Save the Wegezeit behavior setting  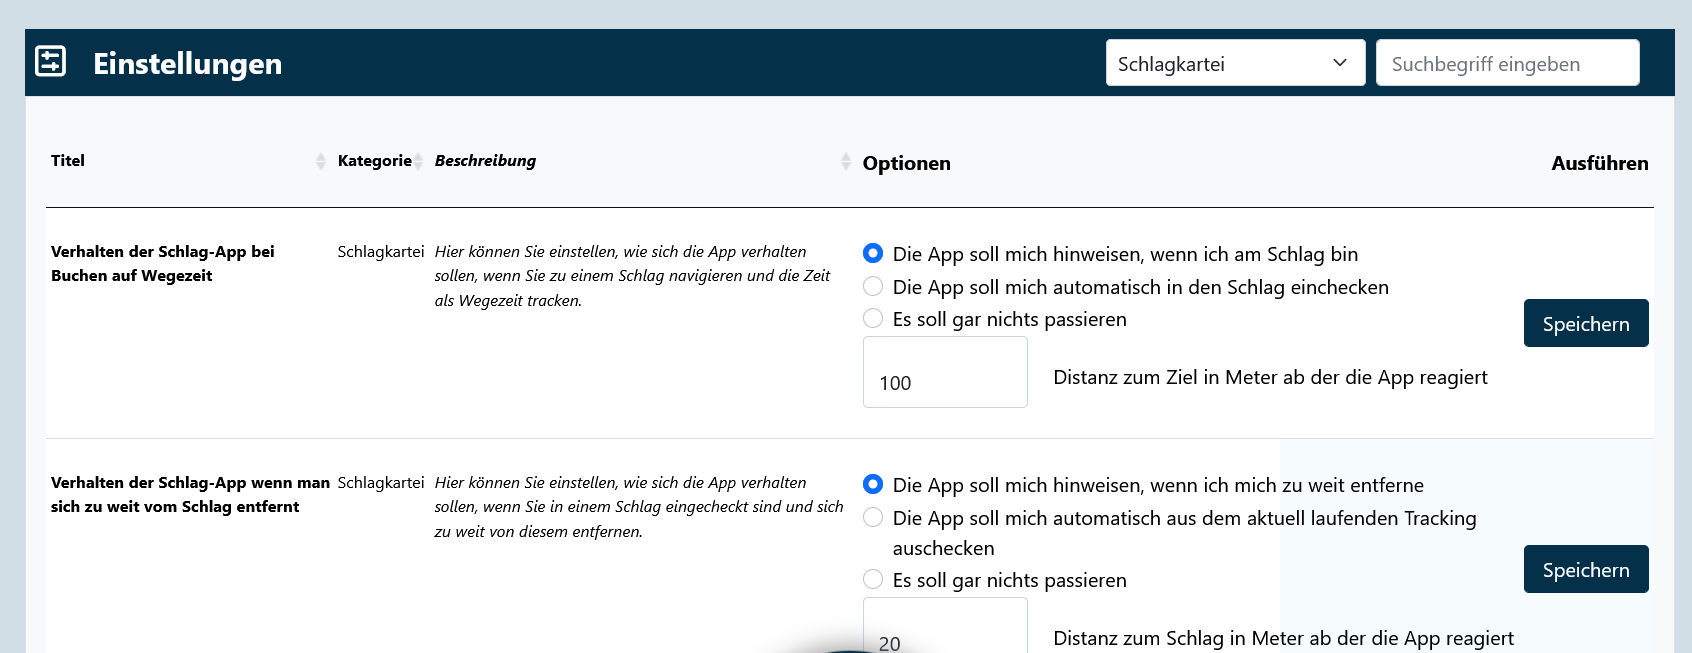point(1585,323)
